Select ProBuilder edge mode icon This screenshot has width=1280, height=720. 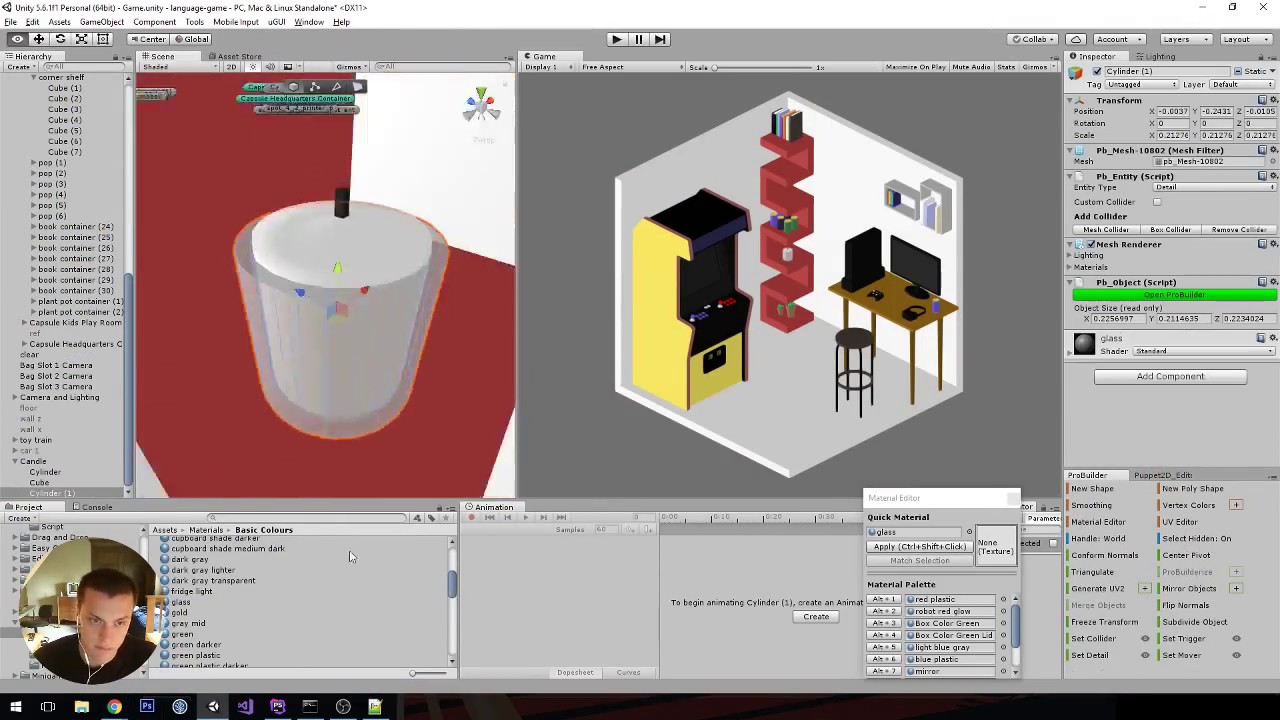coord(336,87)
